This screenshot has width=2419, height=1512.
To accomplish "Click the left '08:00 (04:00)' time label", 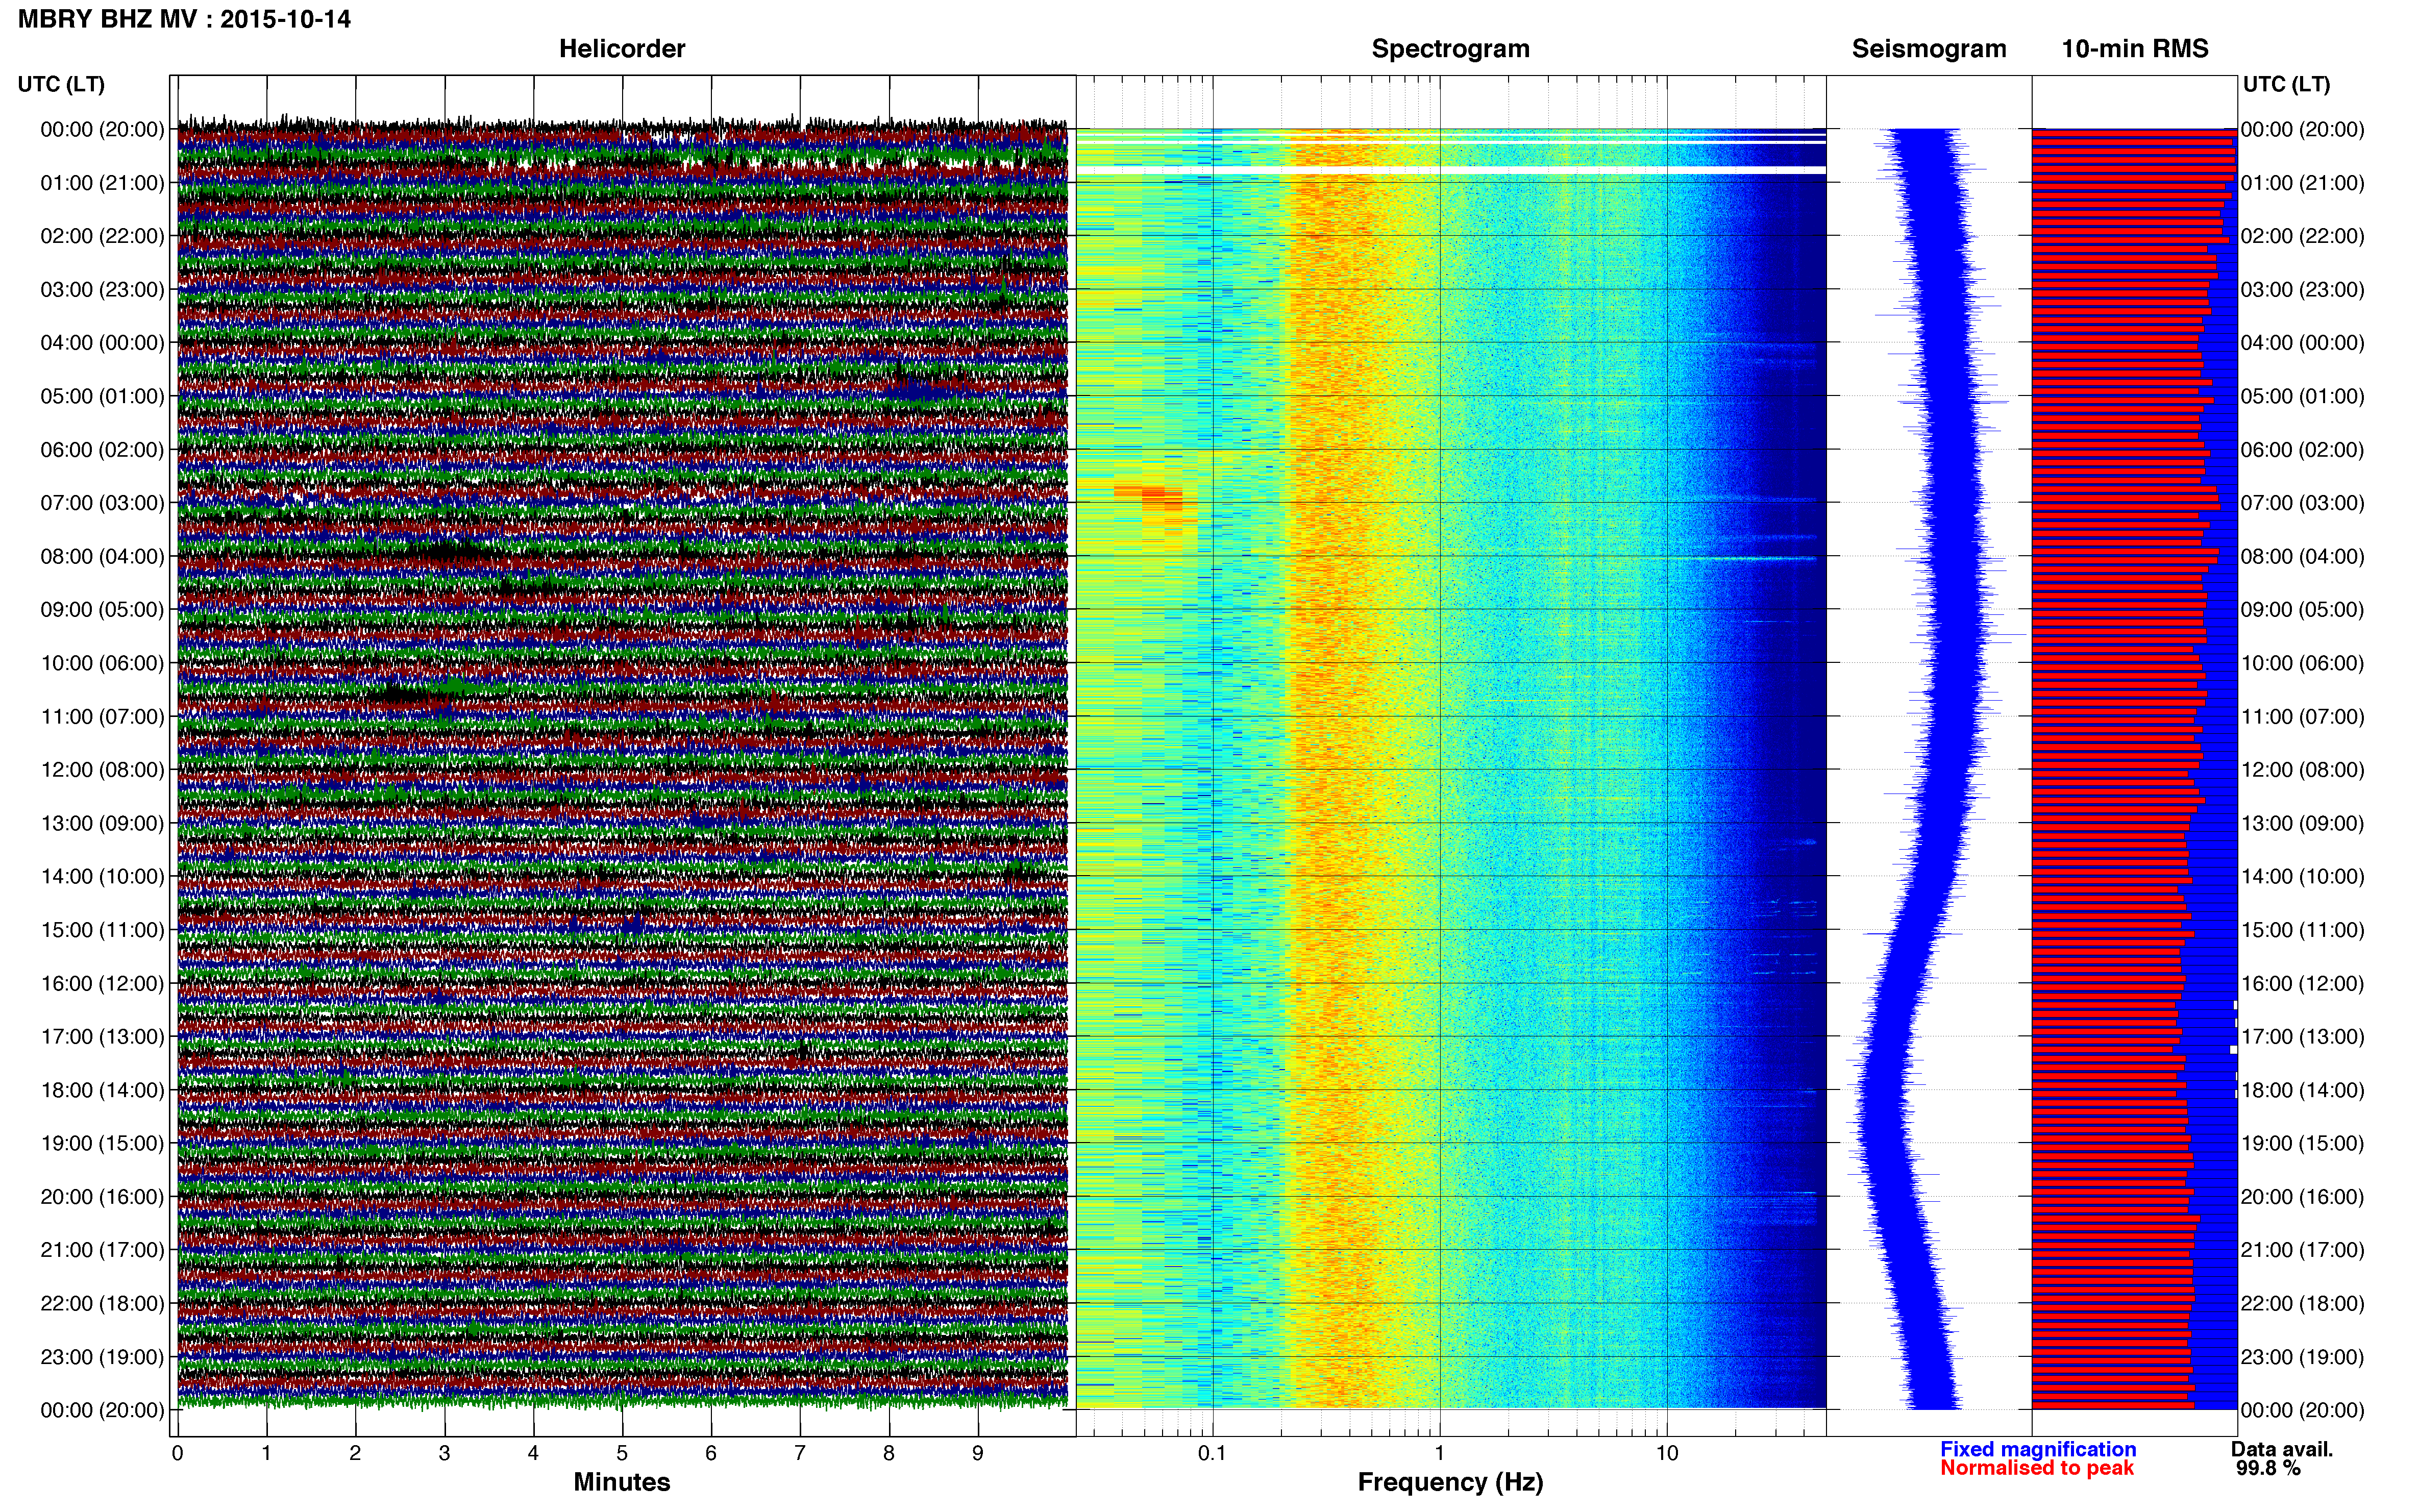I will pos(102,556).
